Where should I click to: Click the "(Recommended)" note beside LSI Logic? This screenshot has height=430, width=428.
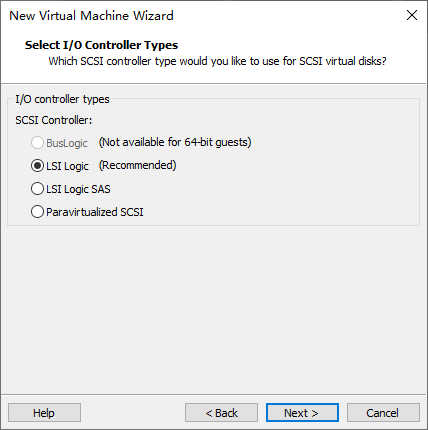[138, 165]
